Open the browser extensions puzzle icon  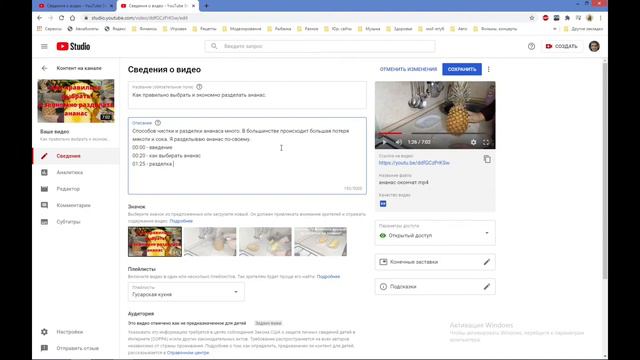tap(567, 18)
